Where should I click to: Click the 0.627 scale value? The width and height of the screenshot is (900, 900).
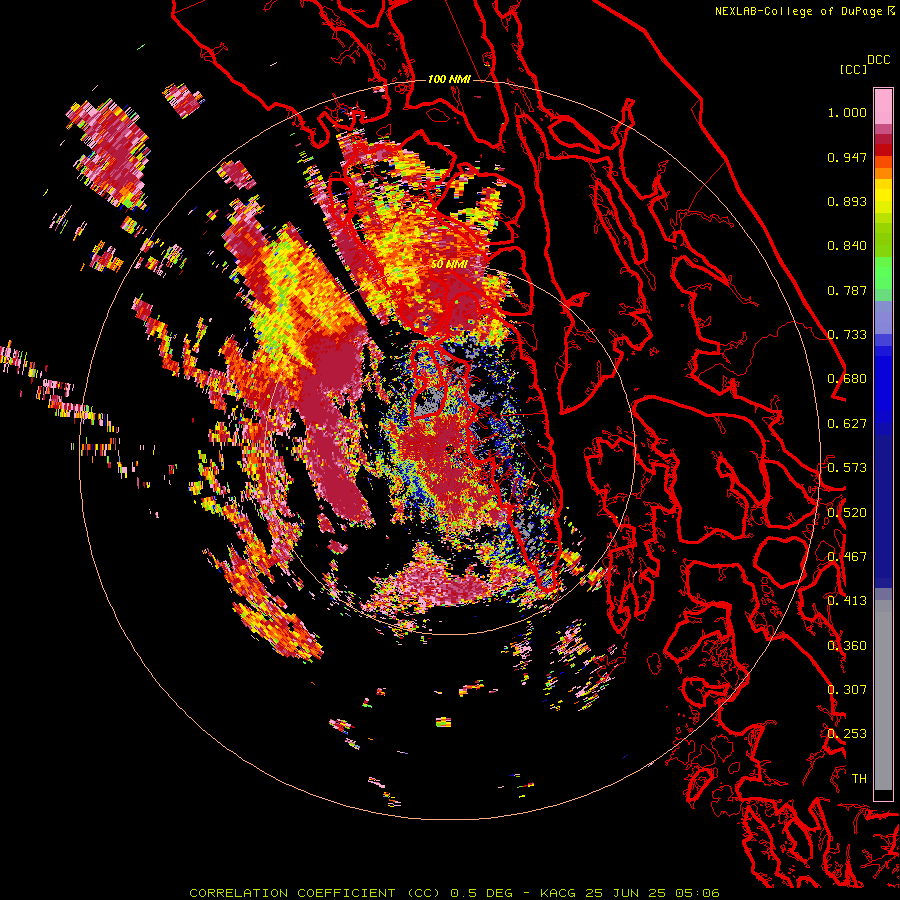tap(847, 424)
